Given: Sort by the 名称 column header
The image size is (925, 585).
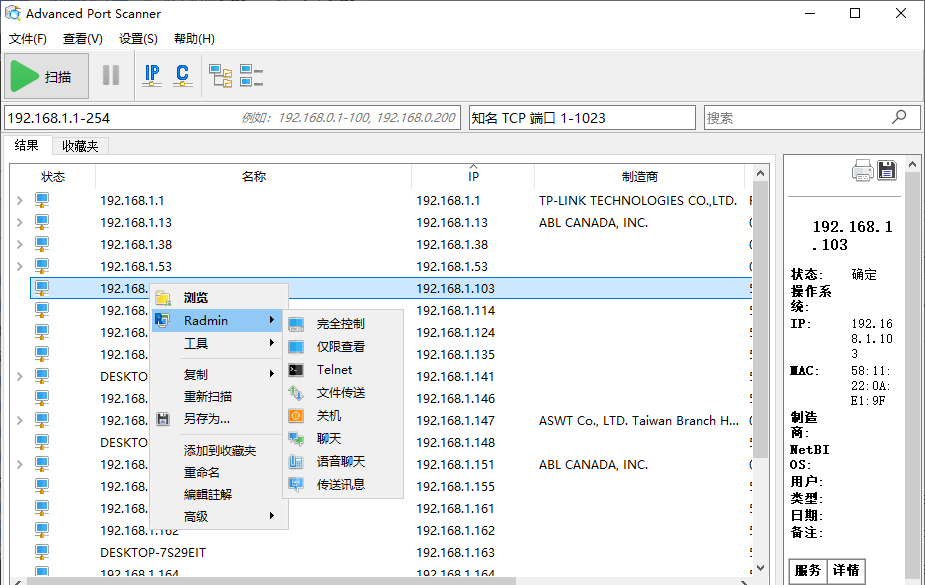Looking at the screenshot, I should pos(254,176).
